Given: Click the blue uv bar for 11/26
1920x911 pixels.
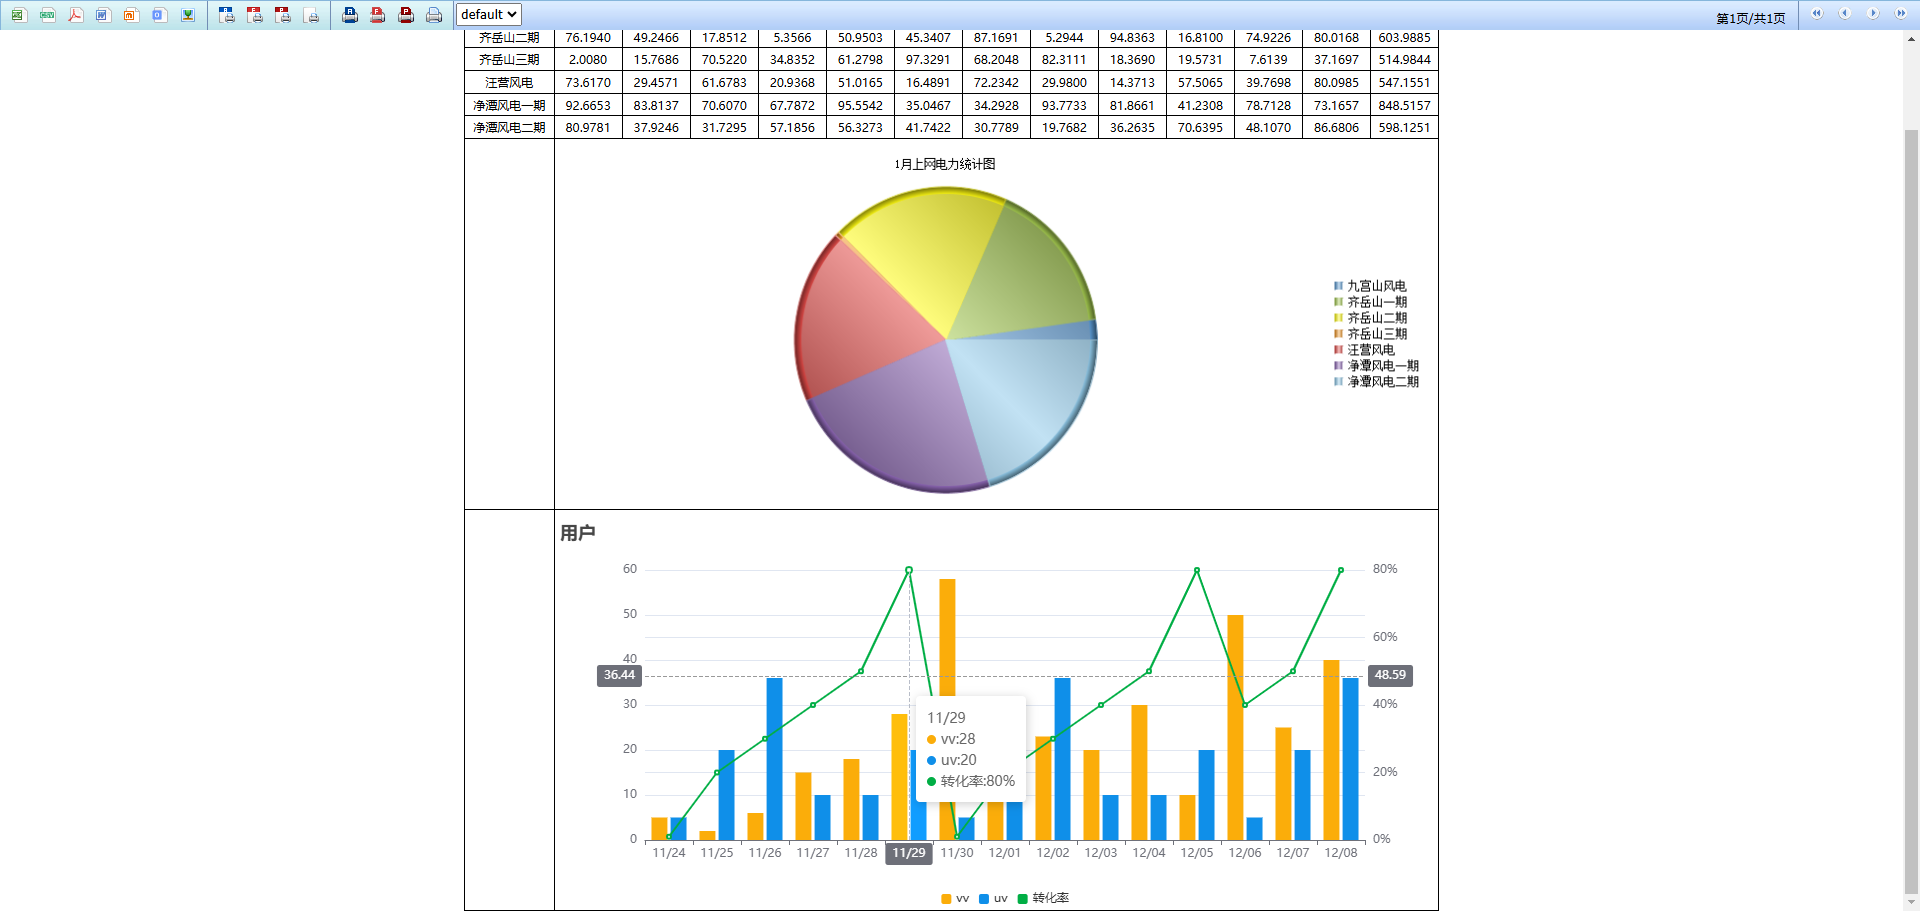Looking at the screenshot, I should 774,759.
